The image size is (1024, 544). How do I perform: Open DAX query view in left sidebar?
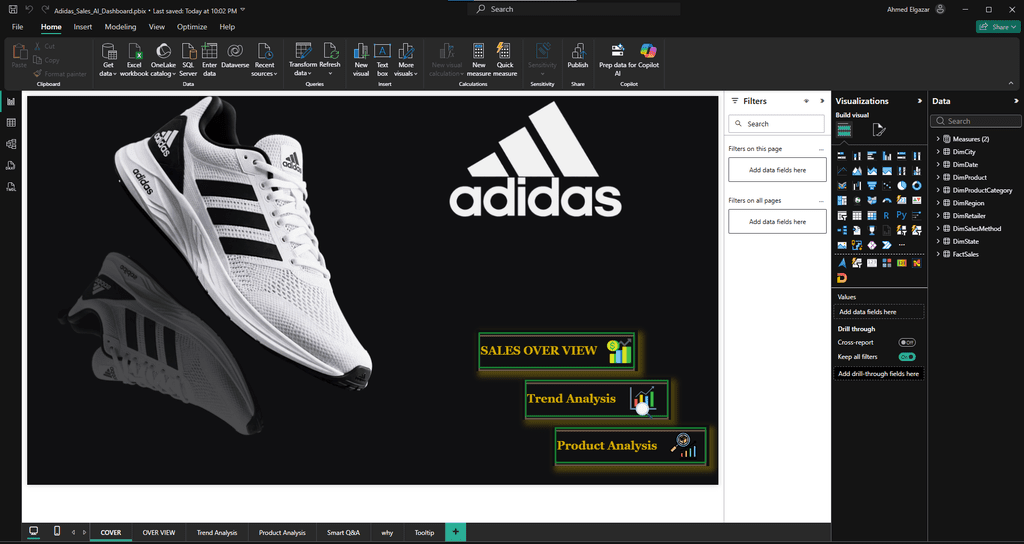pos(11,165)
